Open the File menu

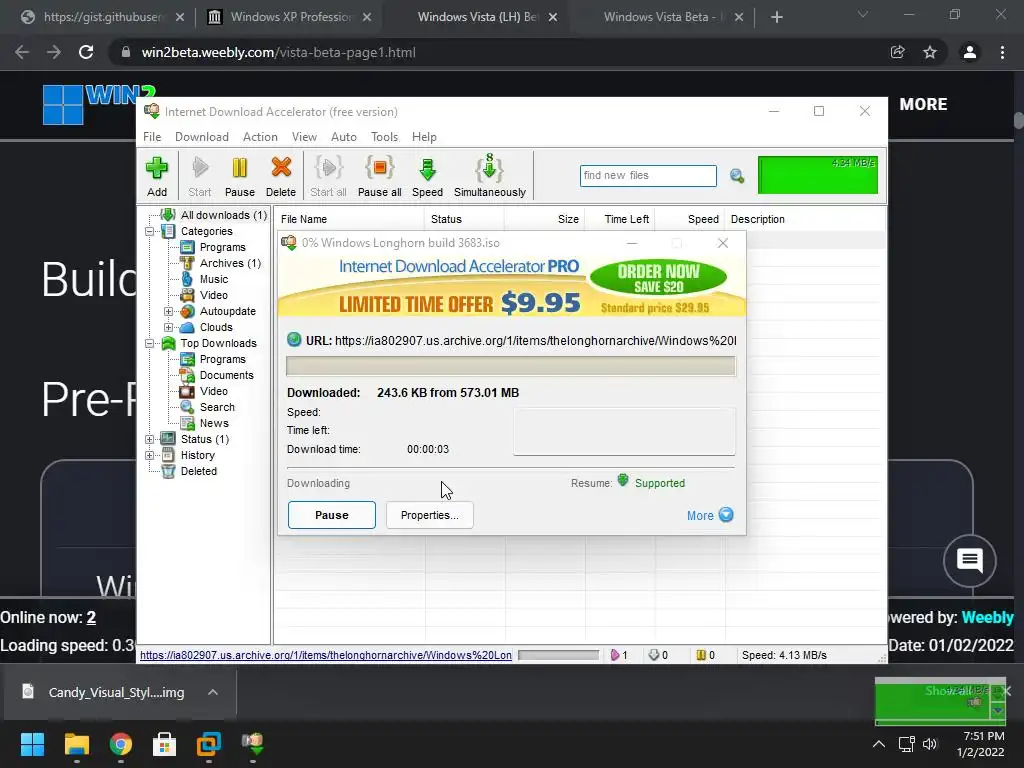pyautogui.click(x=152, y=136)
